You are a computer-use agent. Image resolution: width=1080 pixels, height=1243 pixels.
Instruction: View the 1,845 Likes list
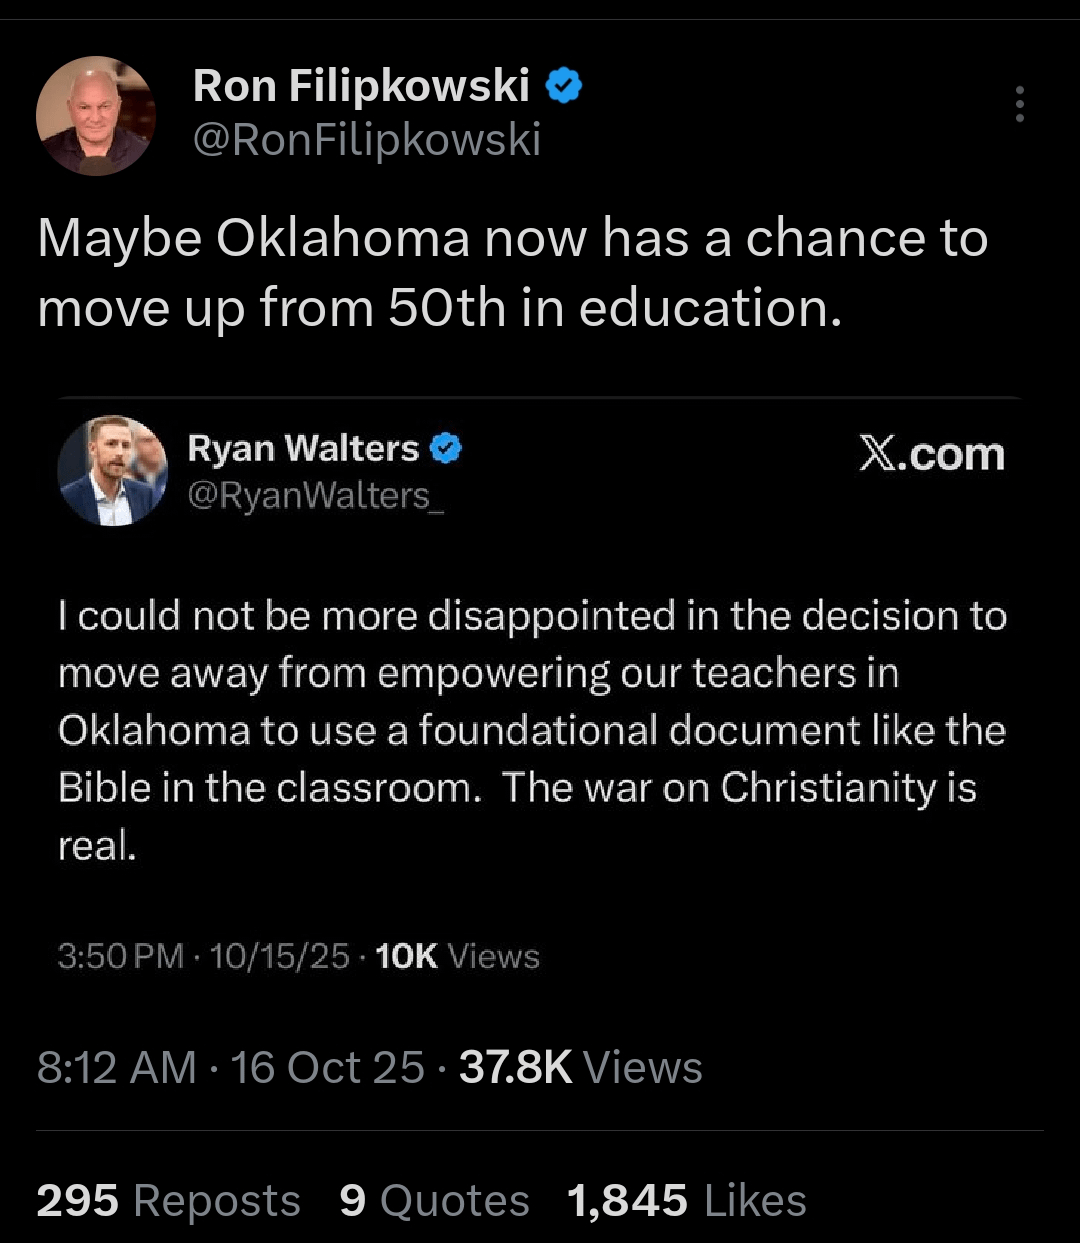pyautogui.click(x=686, y=1201)
